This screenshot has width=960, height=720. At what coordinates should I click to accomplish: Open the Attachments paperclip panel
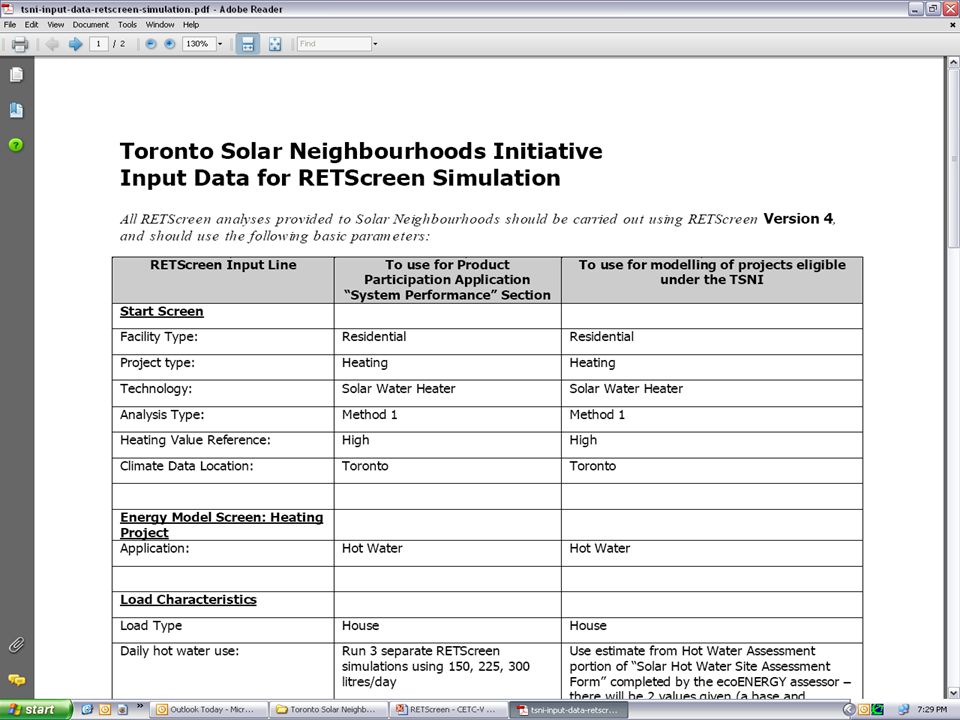[16, 645]
